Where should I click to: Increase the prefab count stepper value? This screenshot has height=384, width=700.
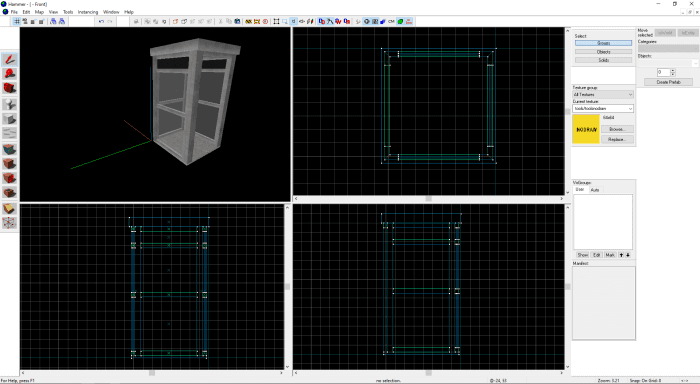pos(673,71)
